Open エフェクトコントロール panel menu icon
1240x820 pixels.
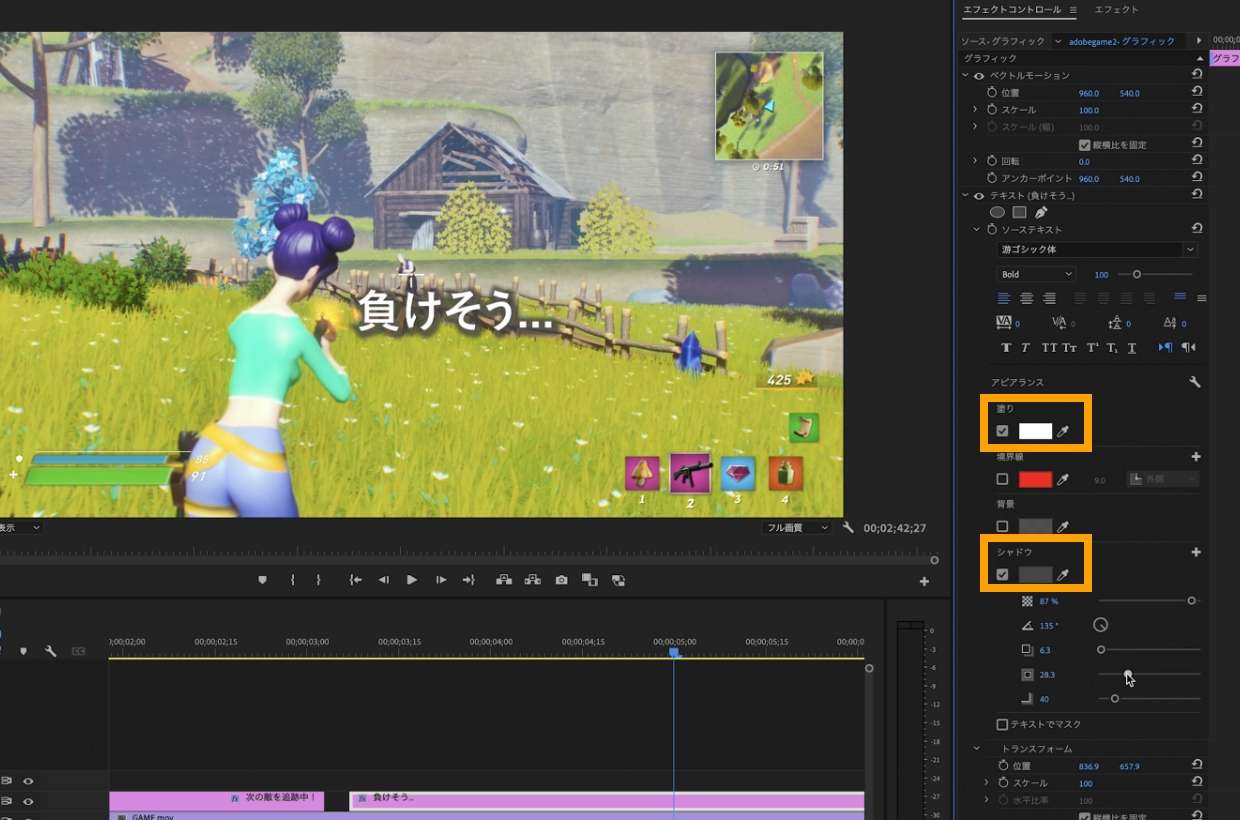click(x=1073, y=10)
